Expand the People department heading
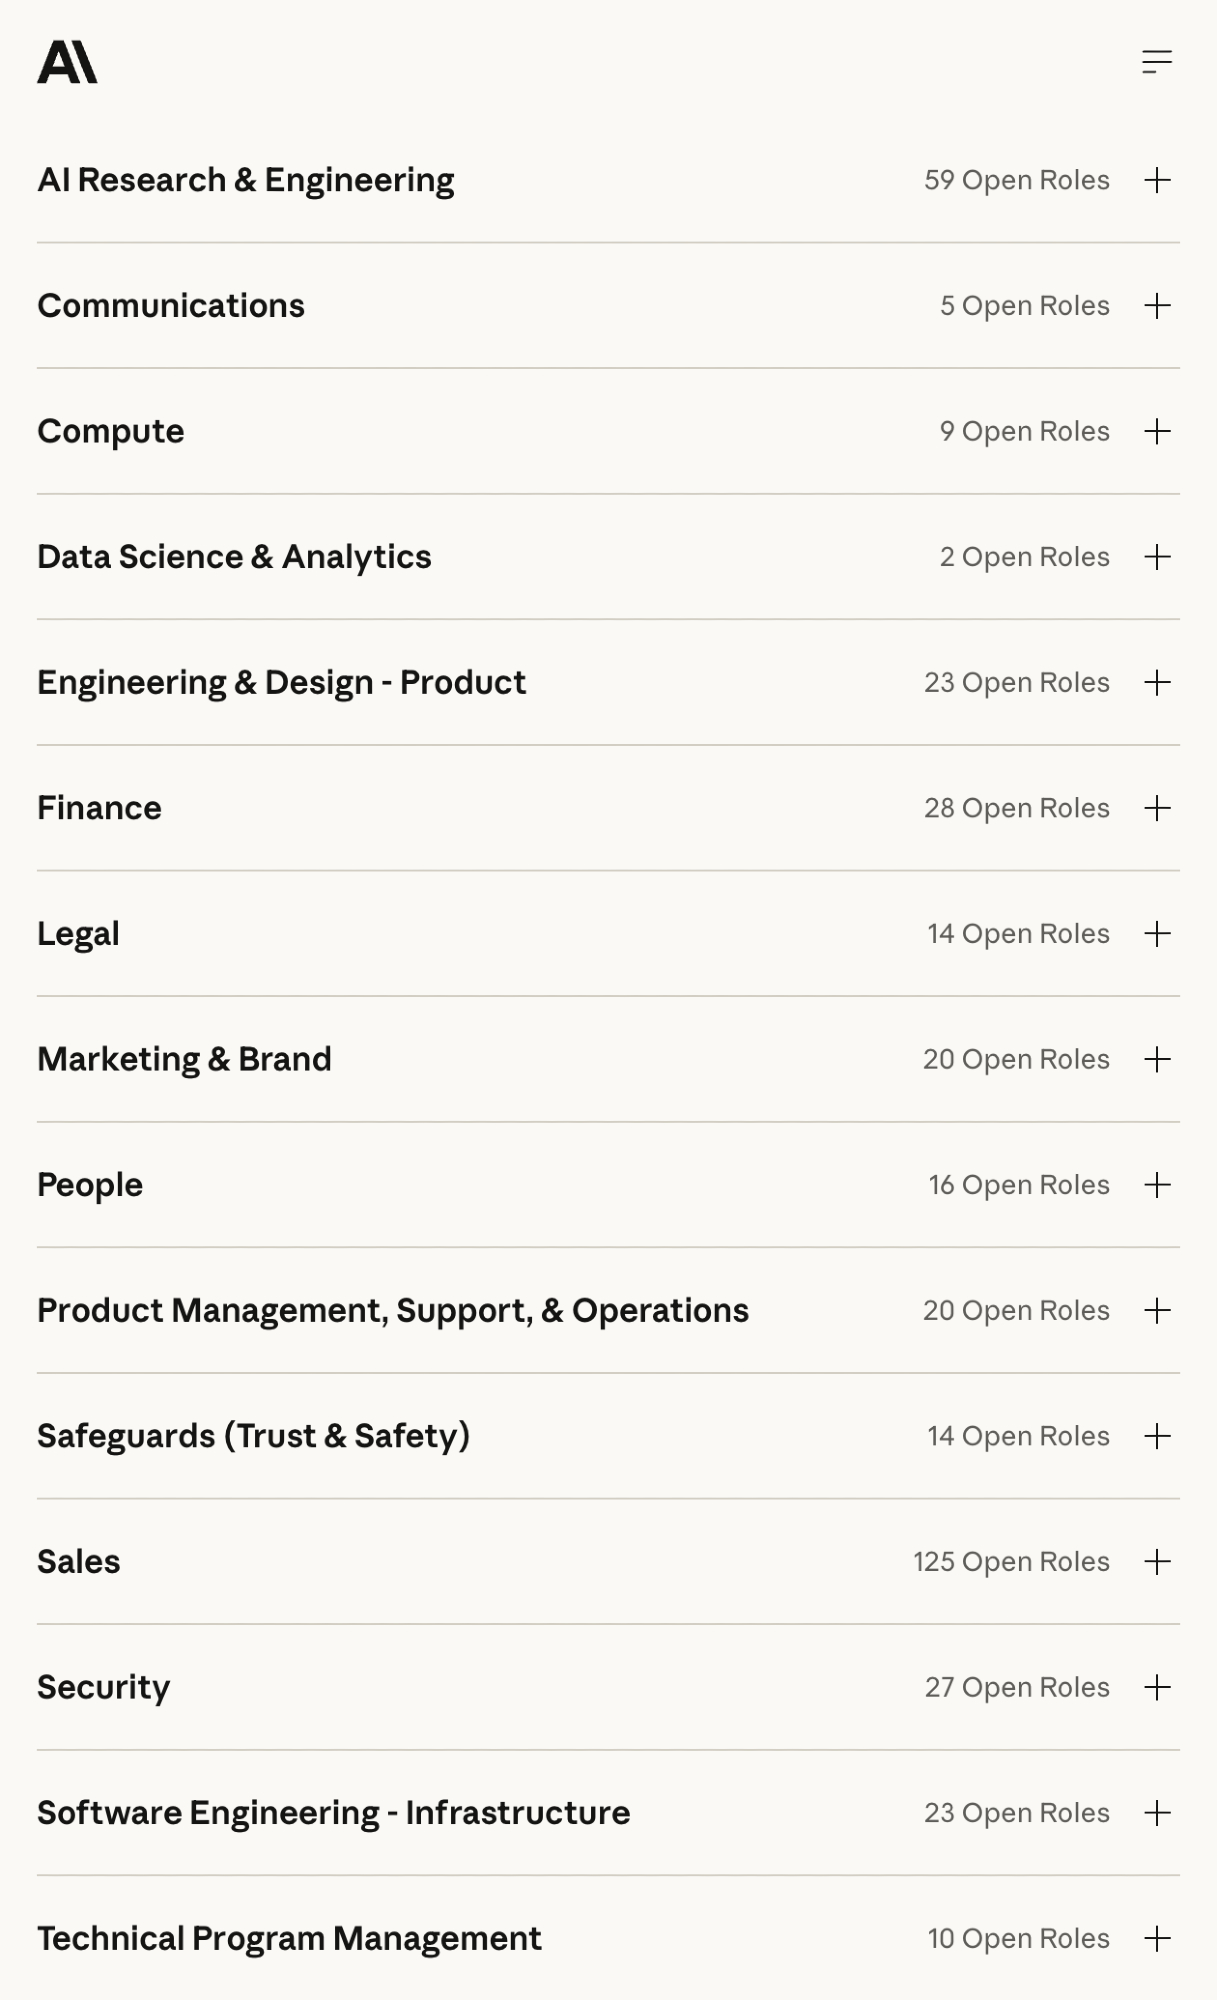 (90, 1185)
